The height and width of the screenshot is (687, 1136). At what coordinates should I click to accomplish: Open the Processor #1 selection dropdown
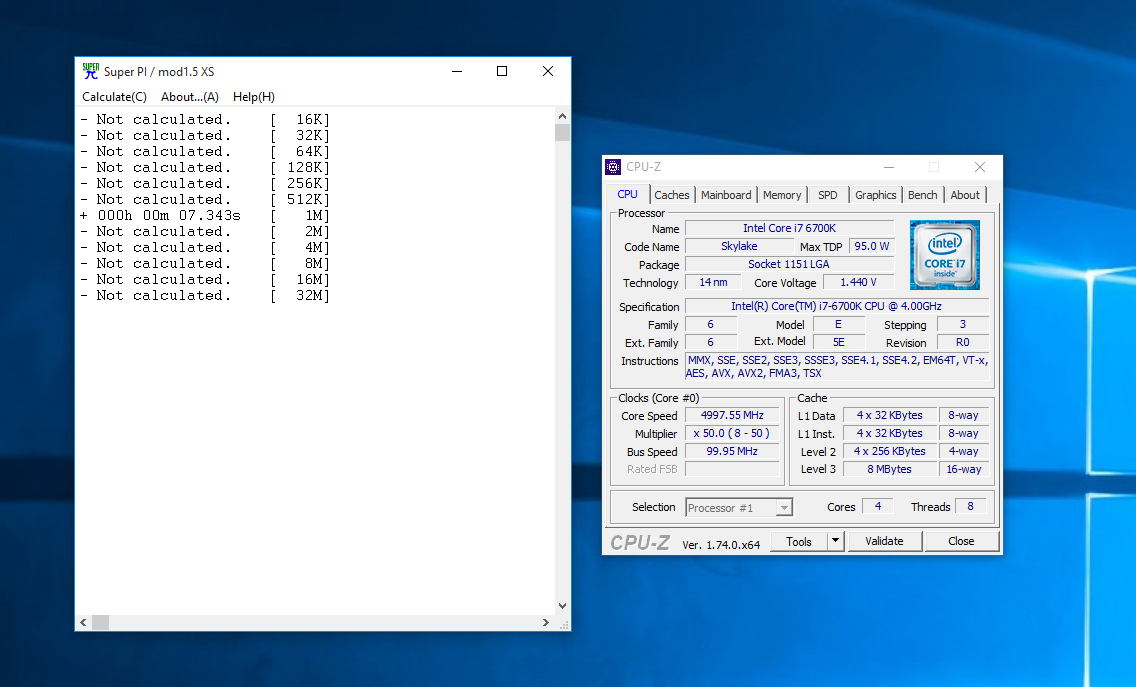pos(739,507)
